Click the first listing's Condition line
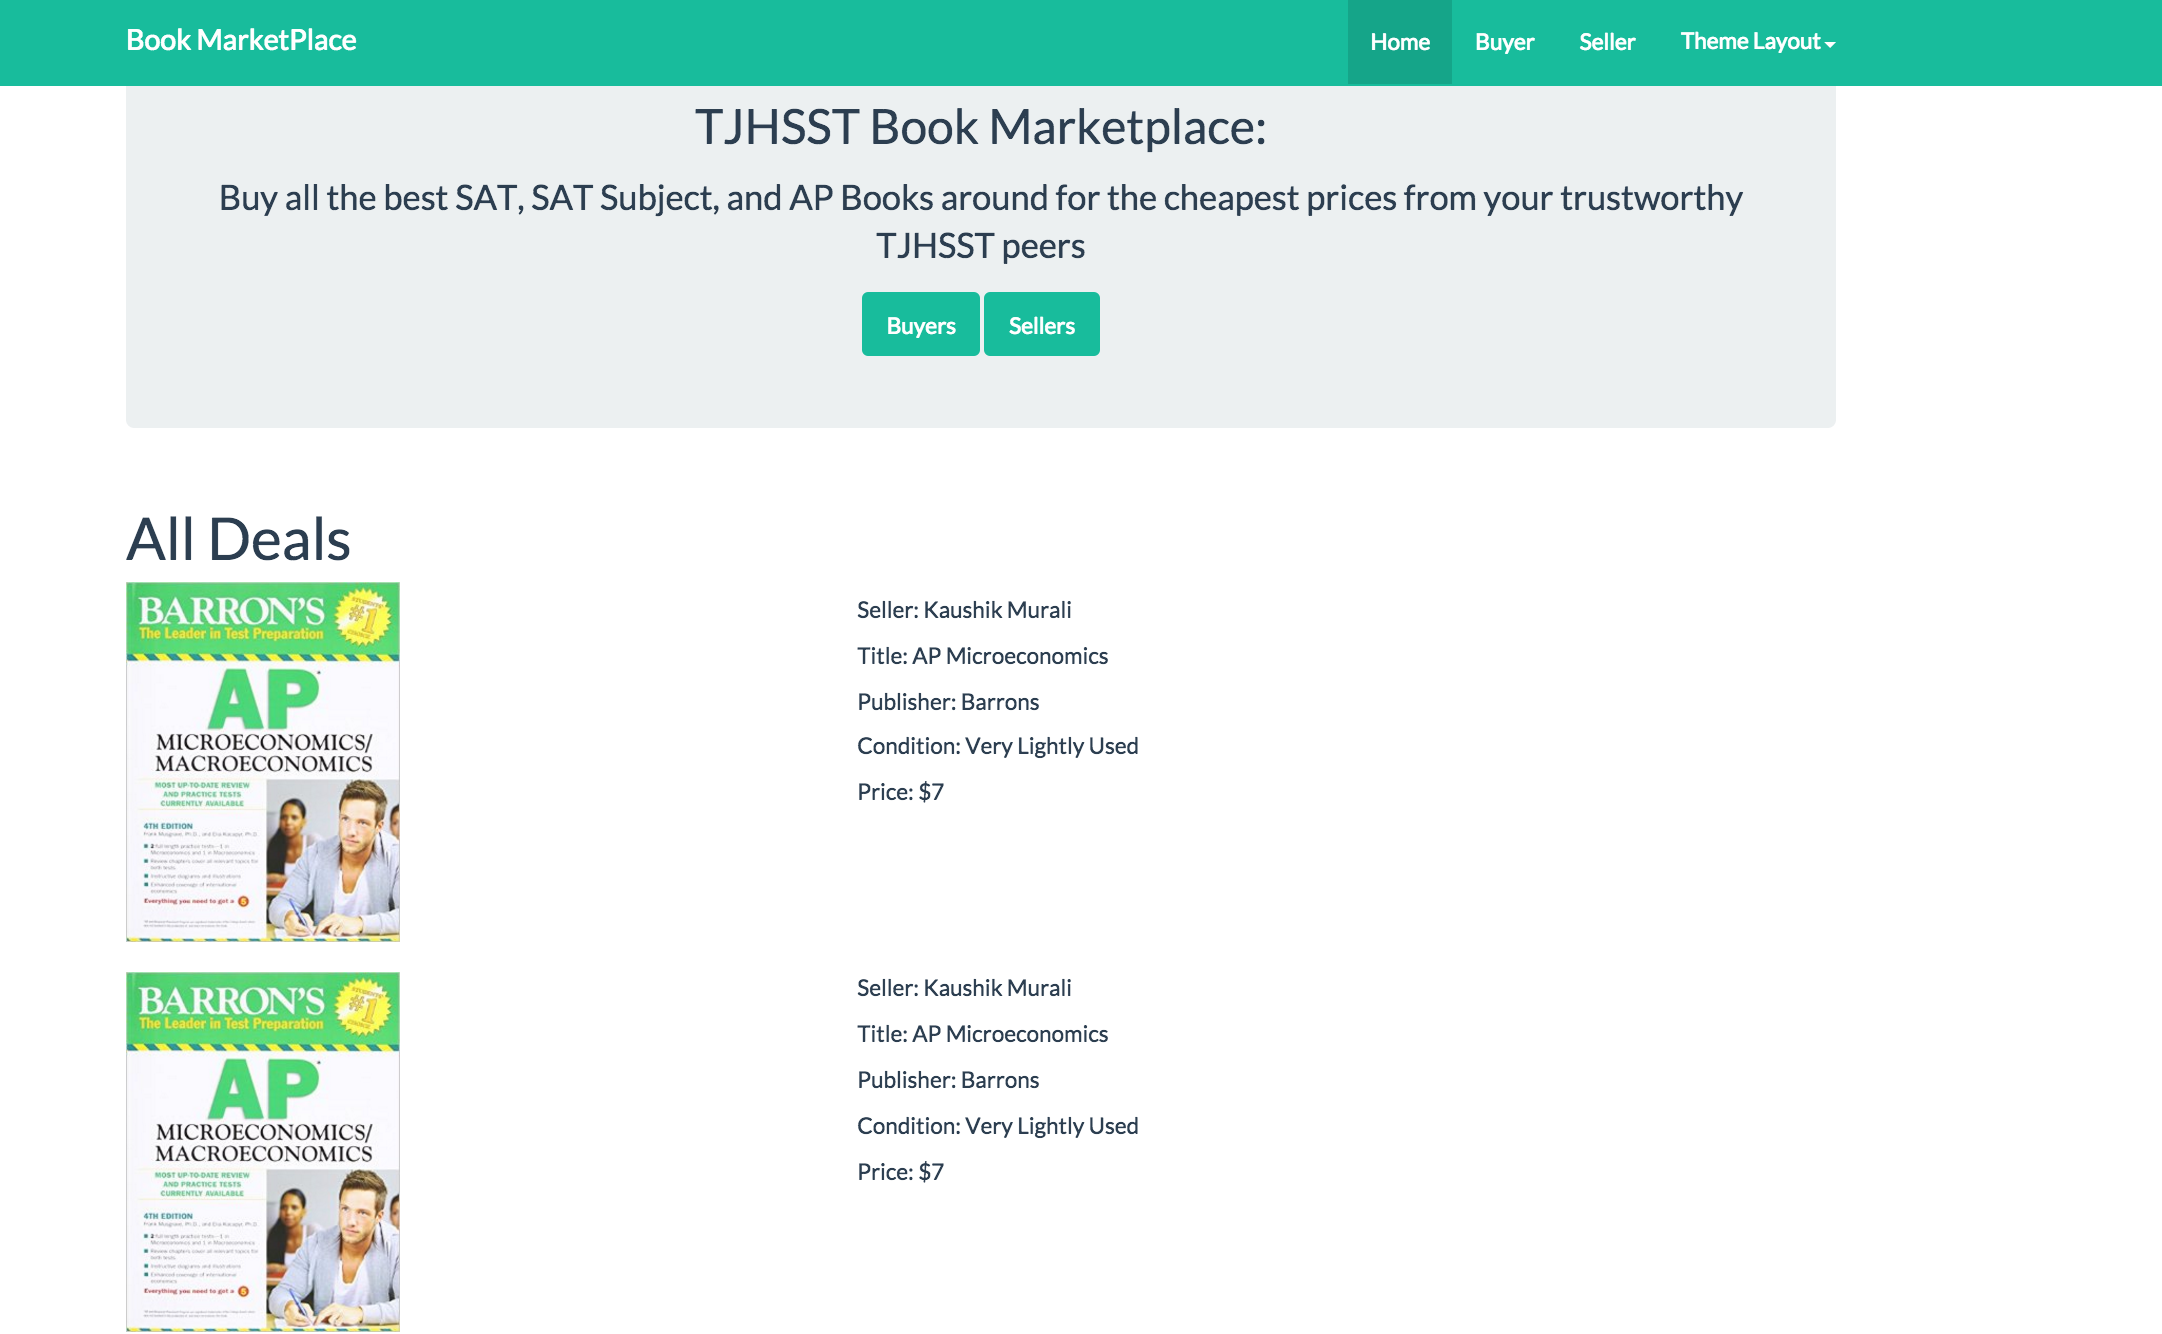 coord(997,746)
